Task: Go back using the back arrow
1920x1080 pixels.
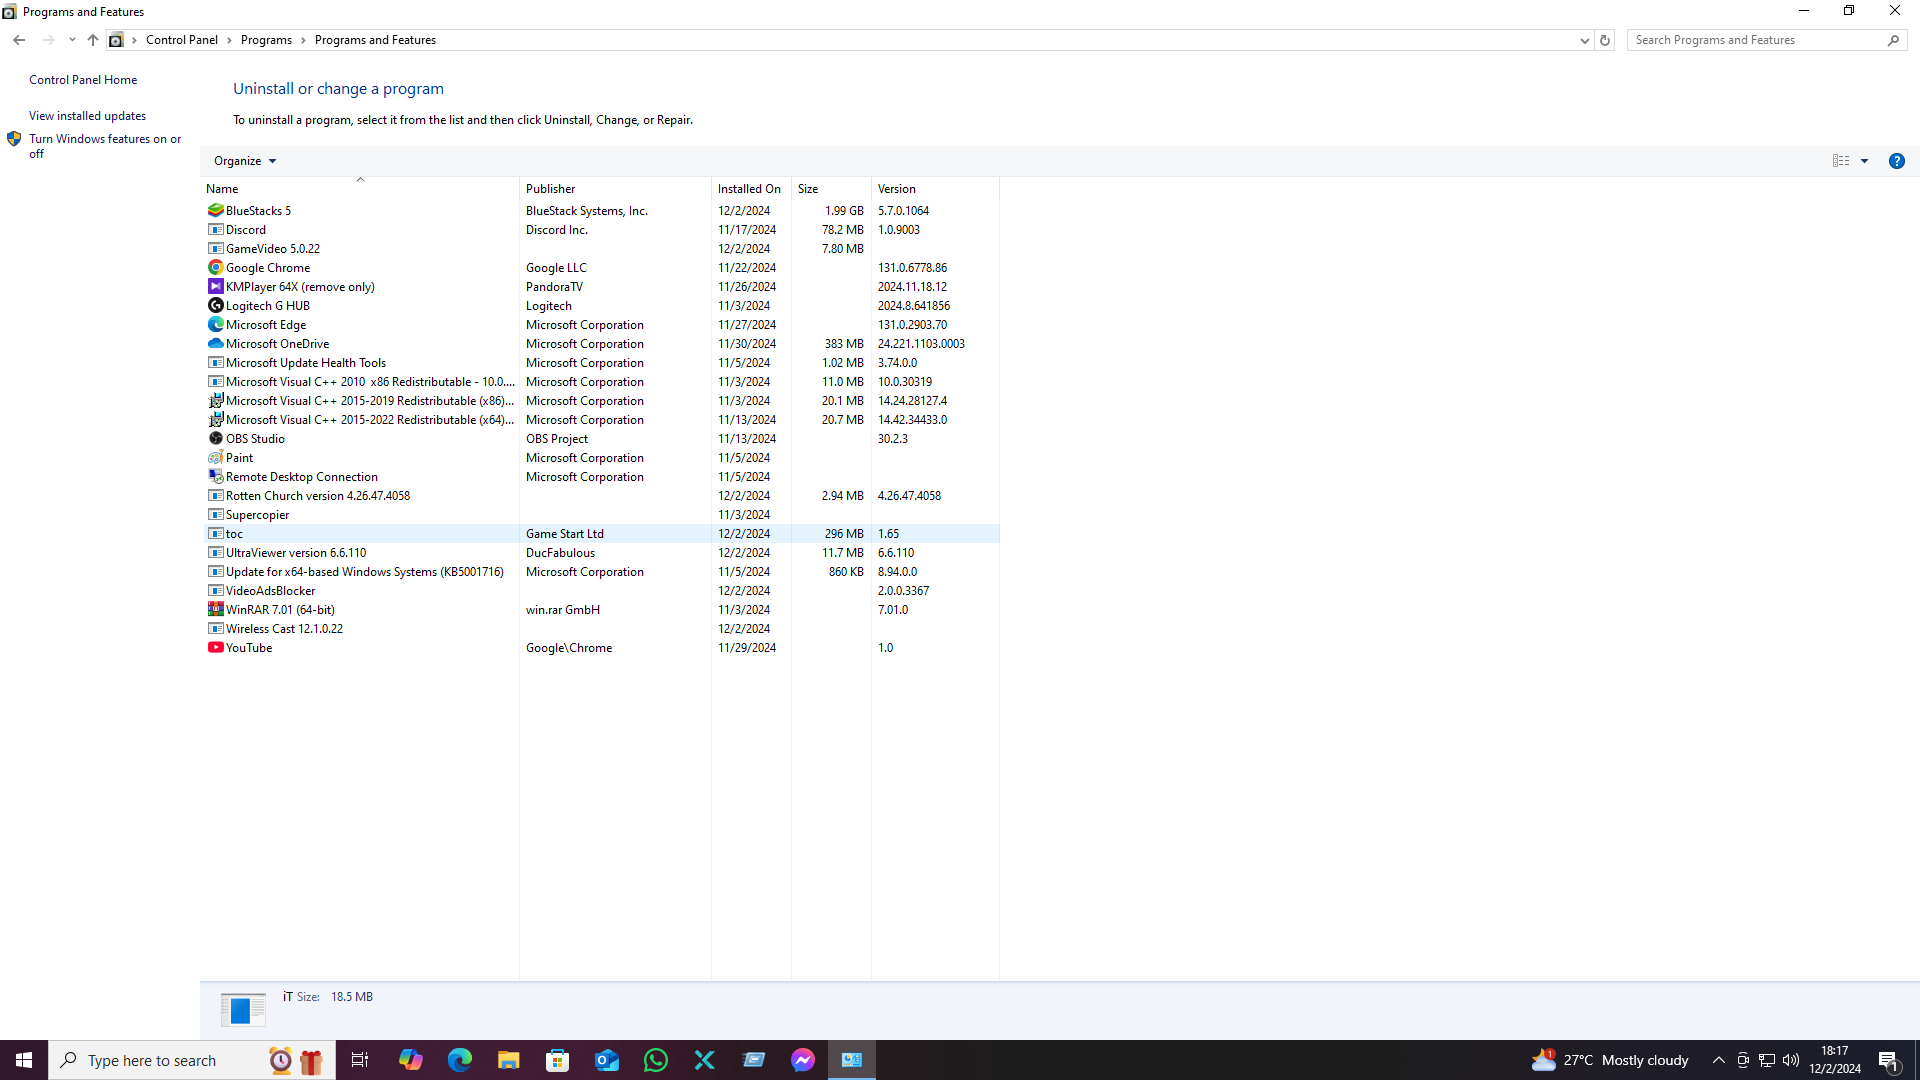Action: pos(19,40)
